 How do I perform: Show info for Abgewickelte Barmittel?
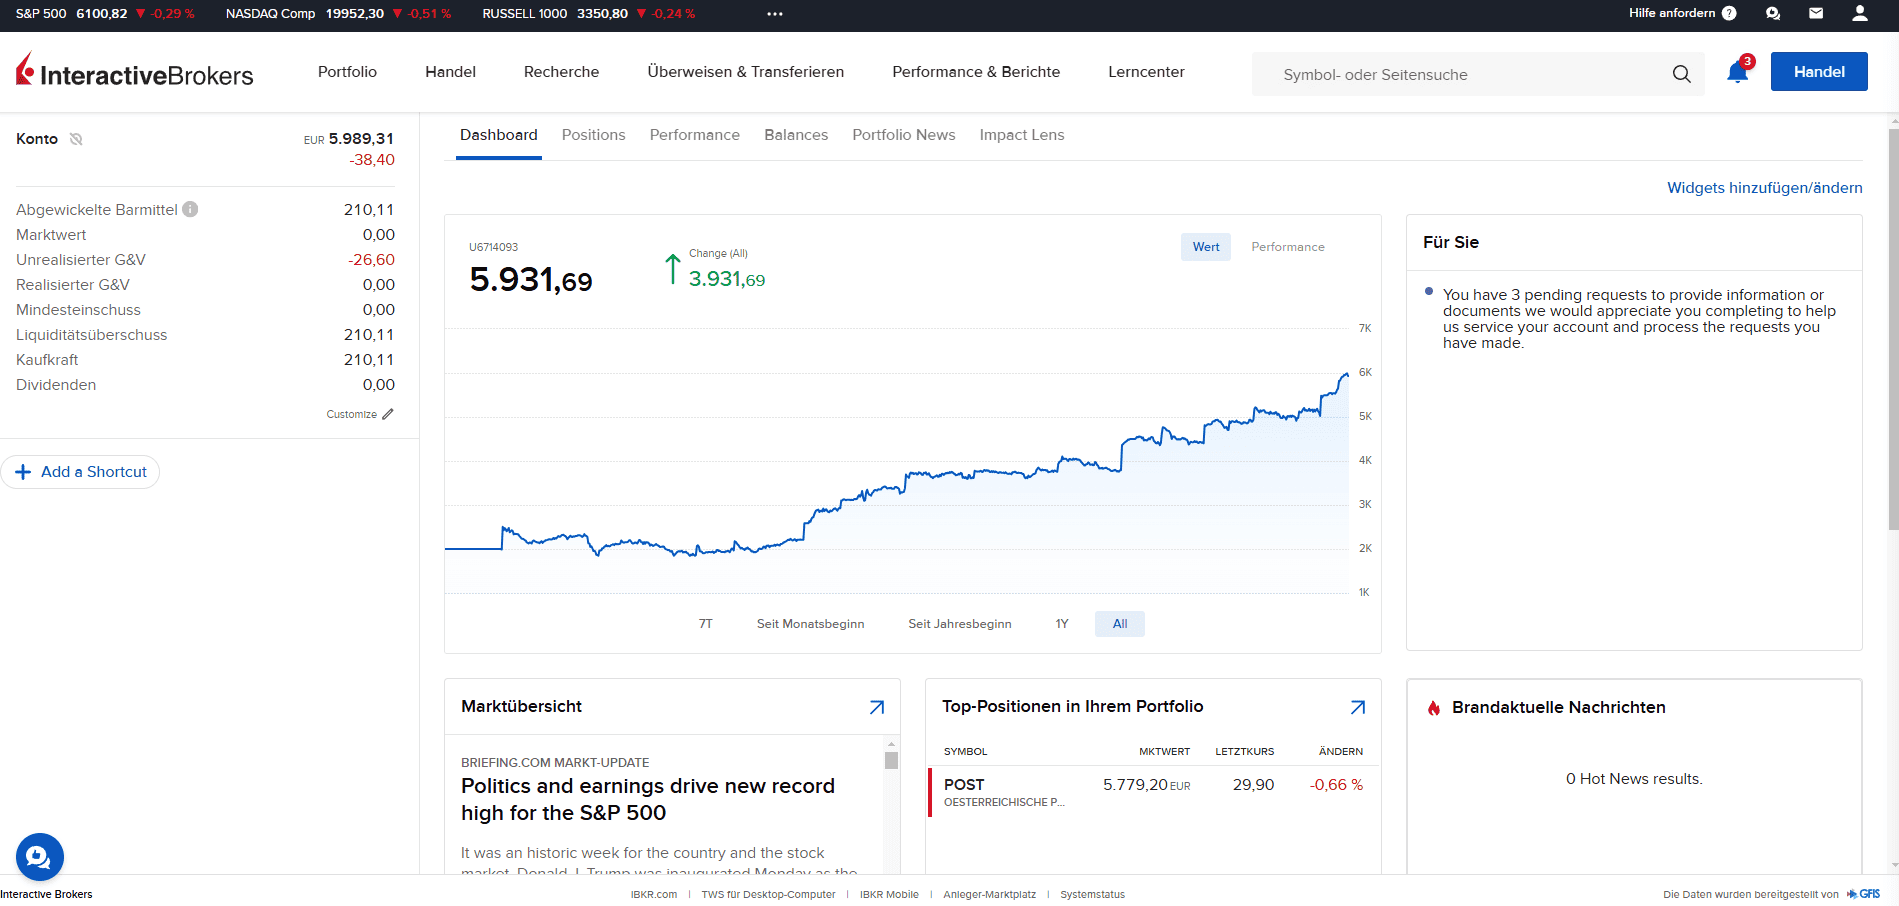(x=190, y=209)
